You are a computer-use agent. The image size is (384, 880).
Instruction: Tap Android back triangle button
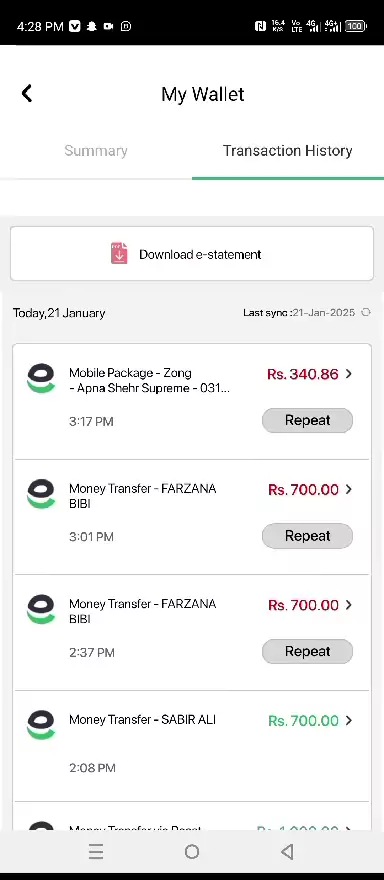[287, 852]
